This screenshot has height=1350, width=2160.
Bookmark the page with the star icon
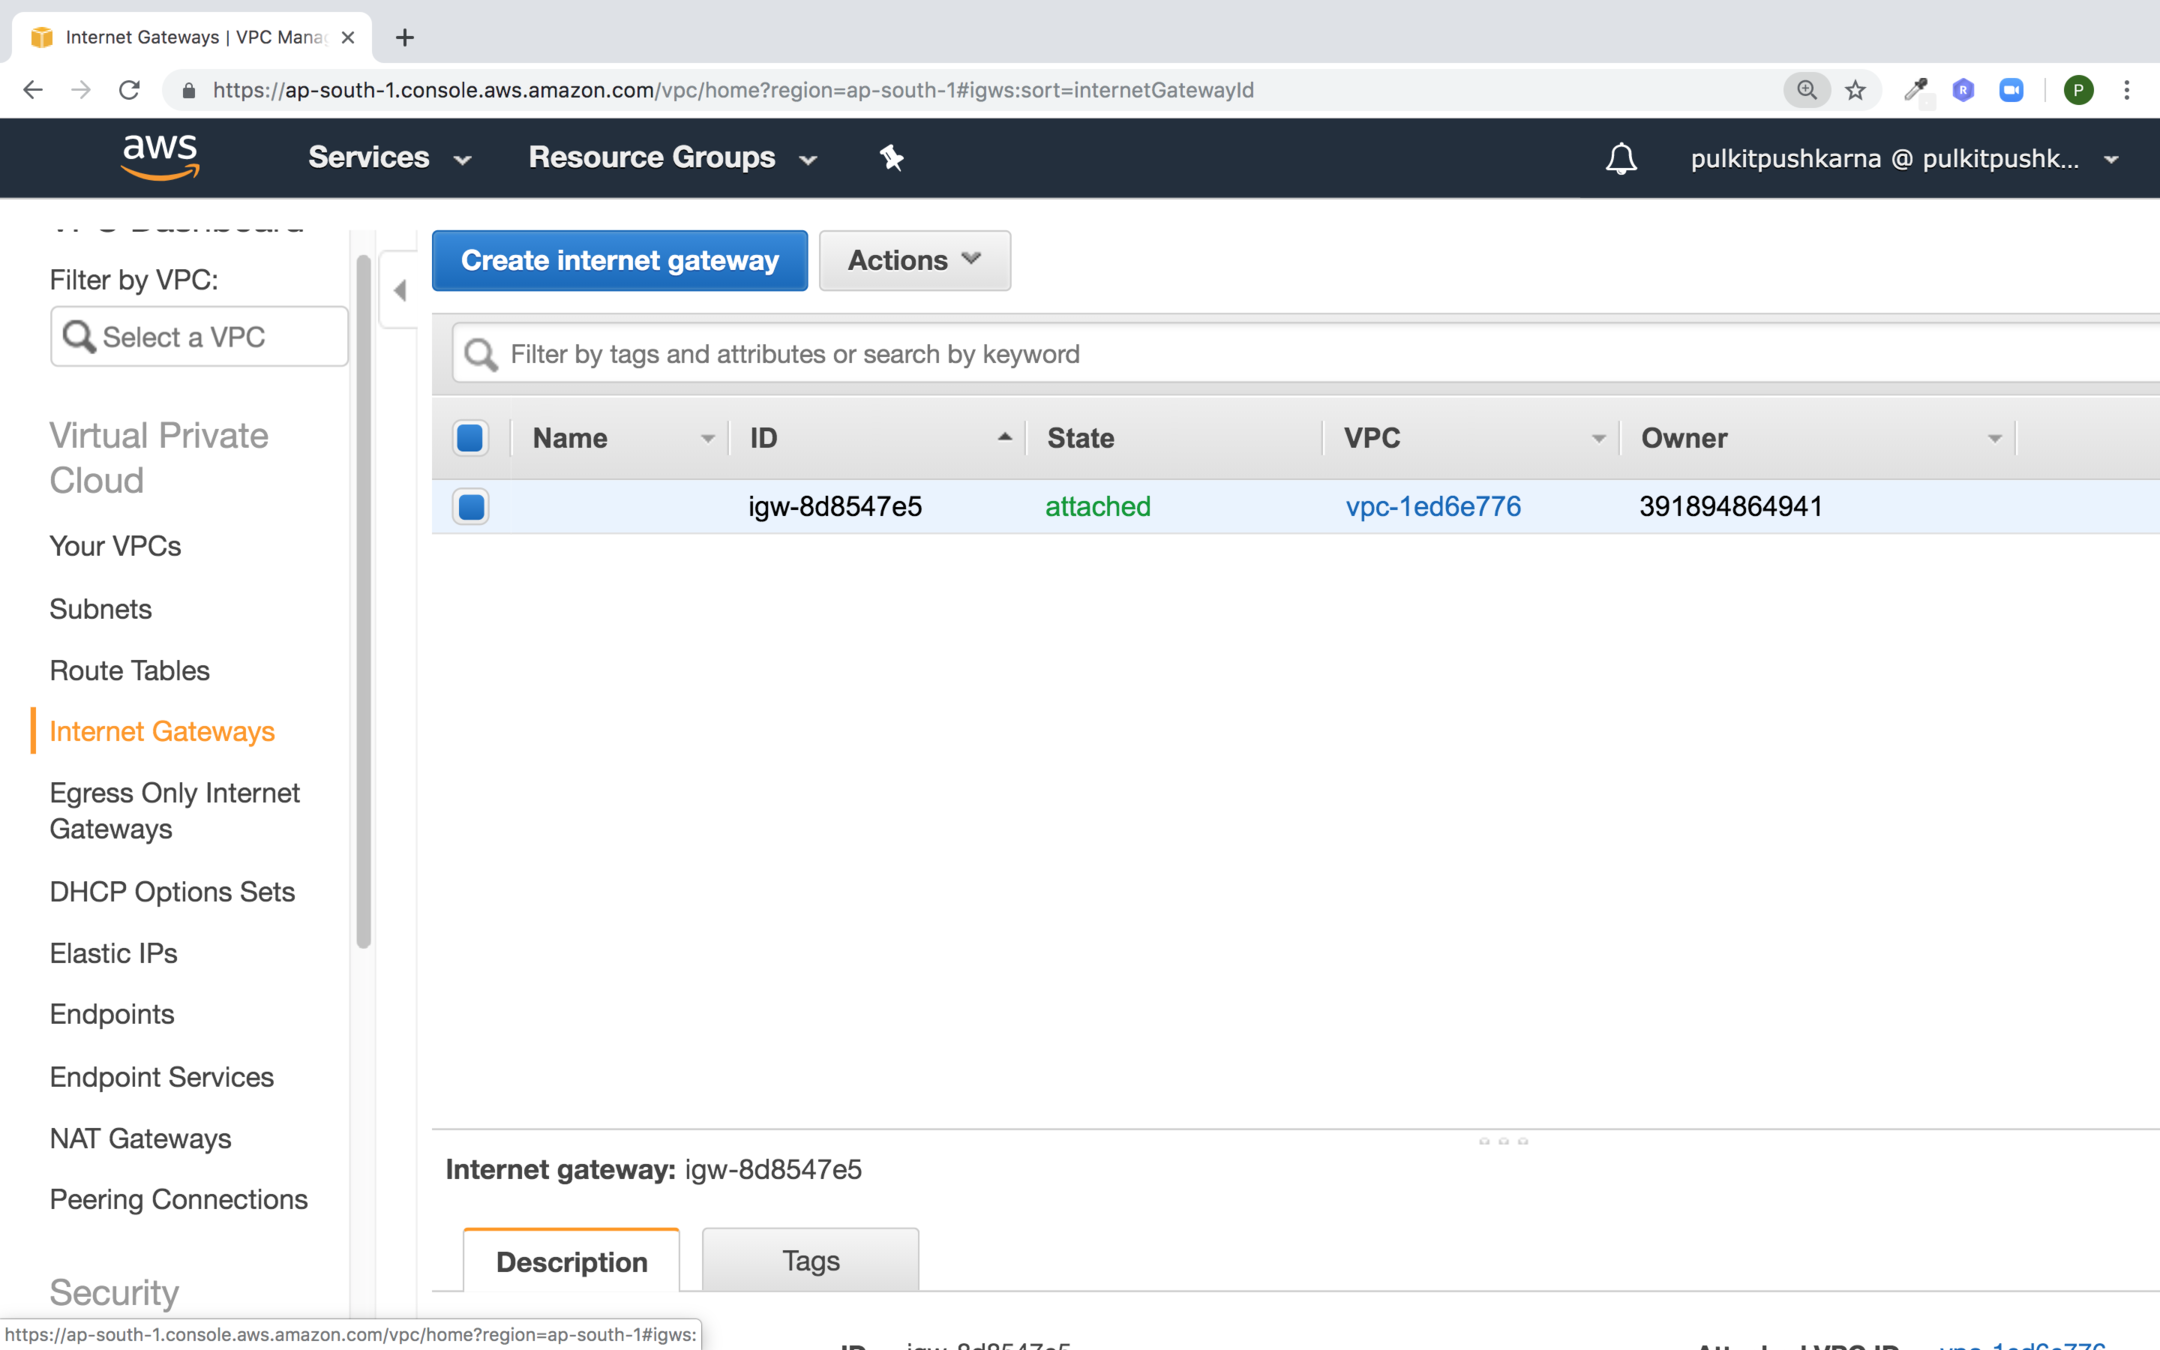(x=1856, y=90)
